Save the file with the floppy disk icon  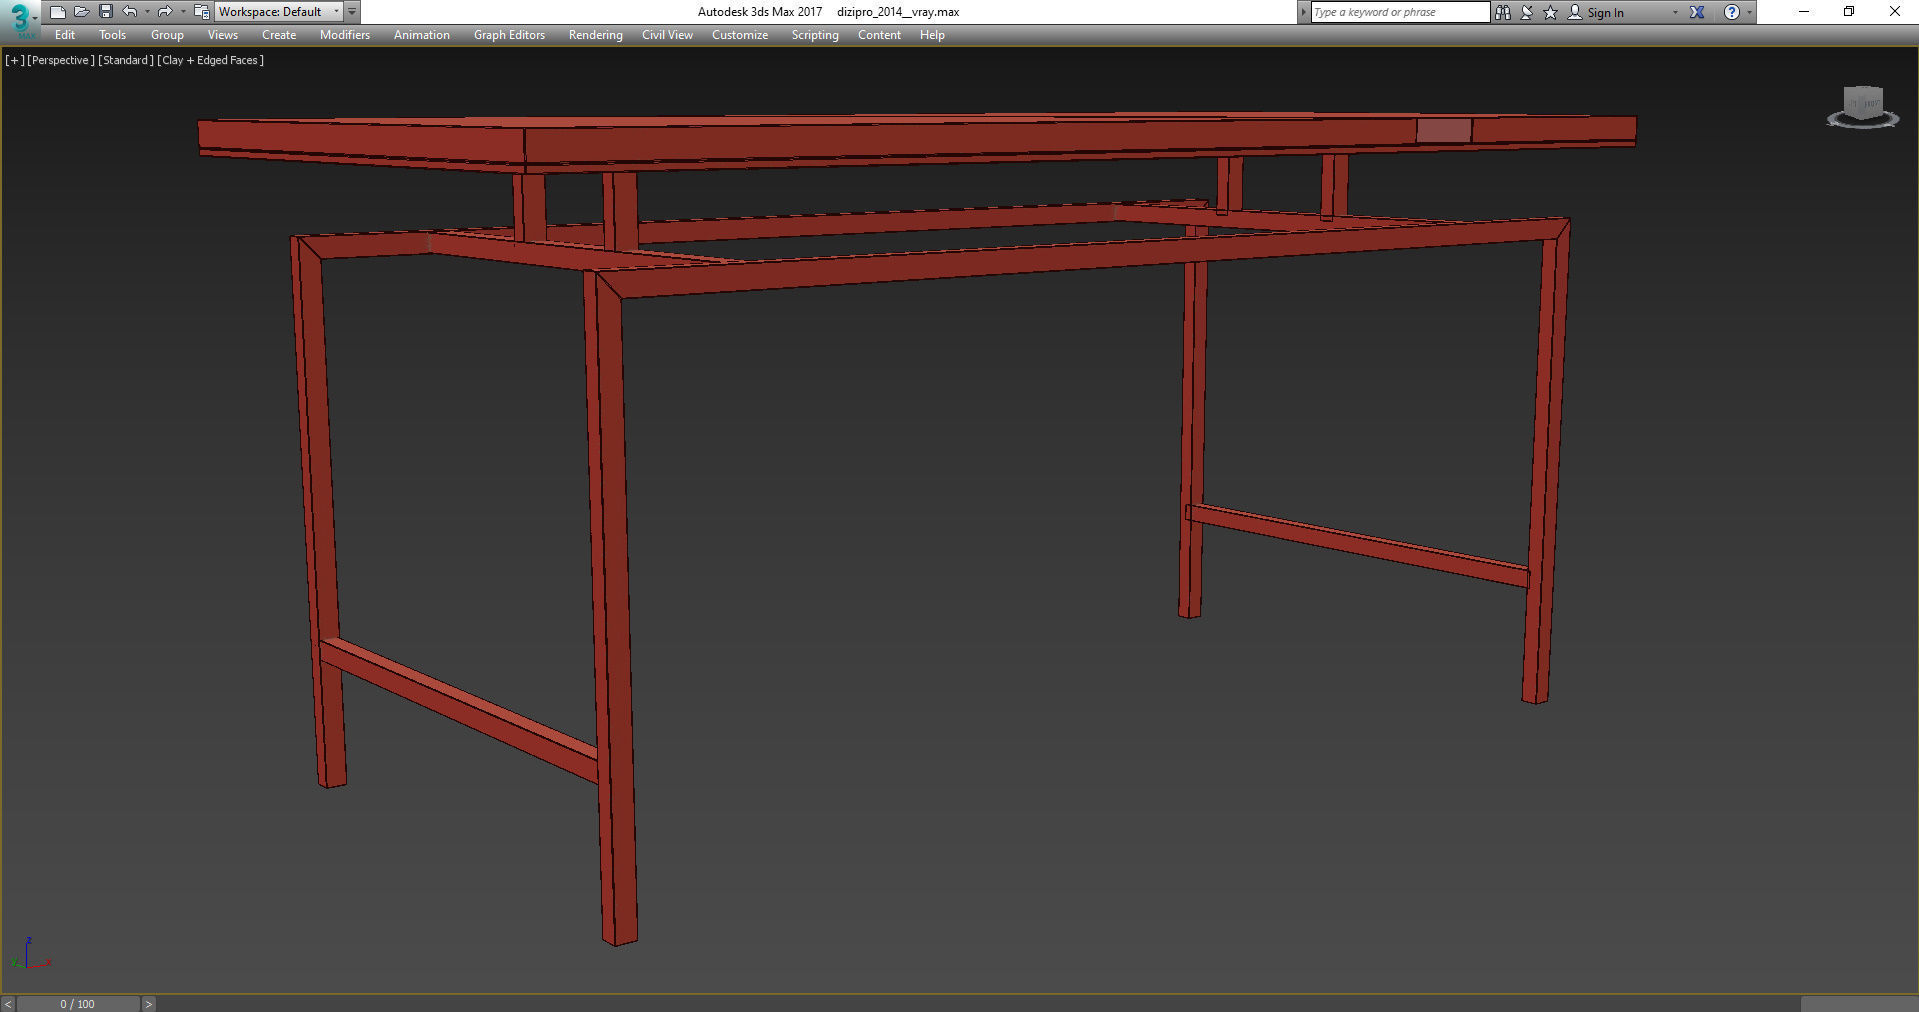[x=106, y=12]
